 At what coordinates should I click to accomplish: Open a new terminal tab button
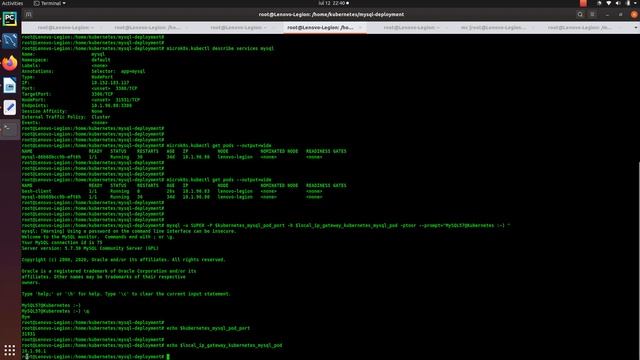(28, 14)
